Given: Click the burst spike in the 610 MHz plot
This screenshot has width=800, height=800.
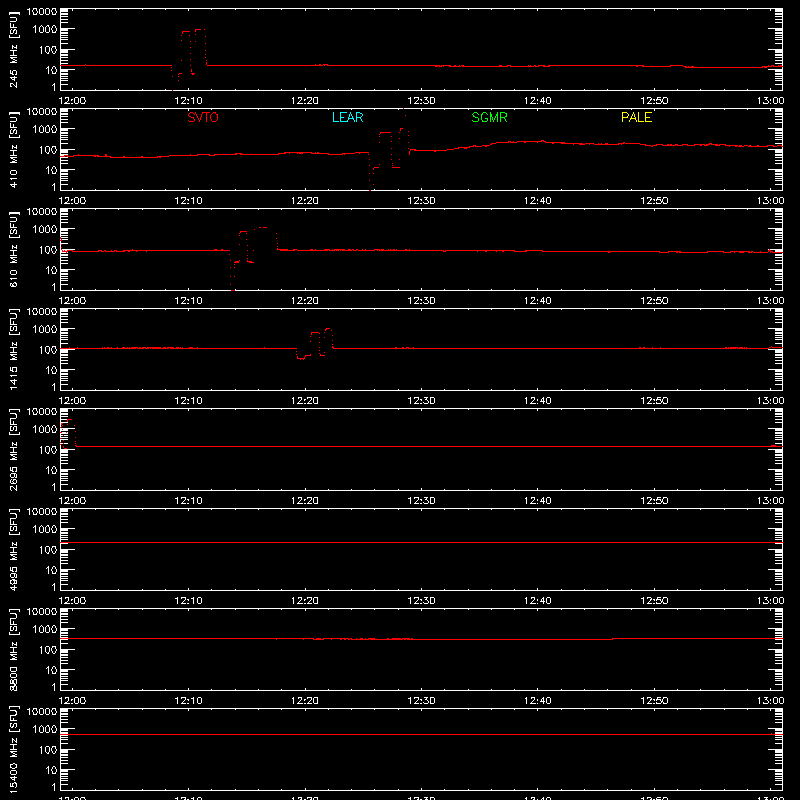Looking at the screenshot, I should point(254,258).
